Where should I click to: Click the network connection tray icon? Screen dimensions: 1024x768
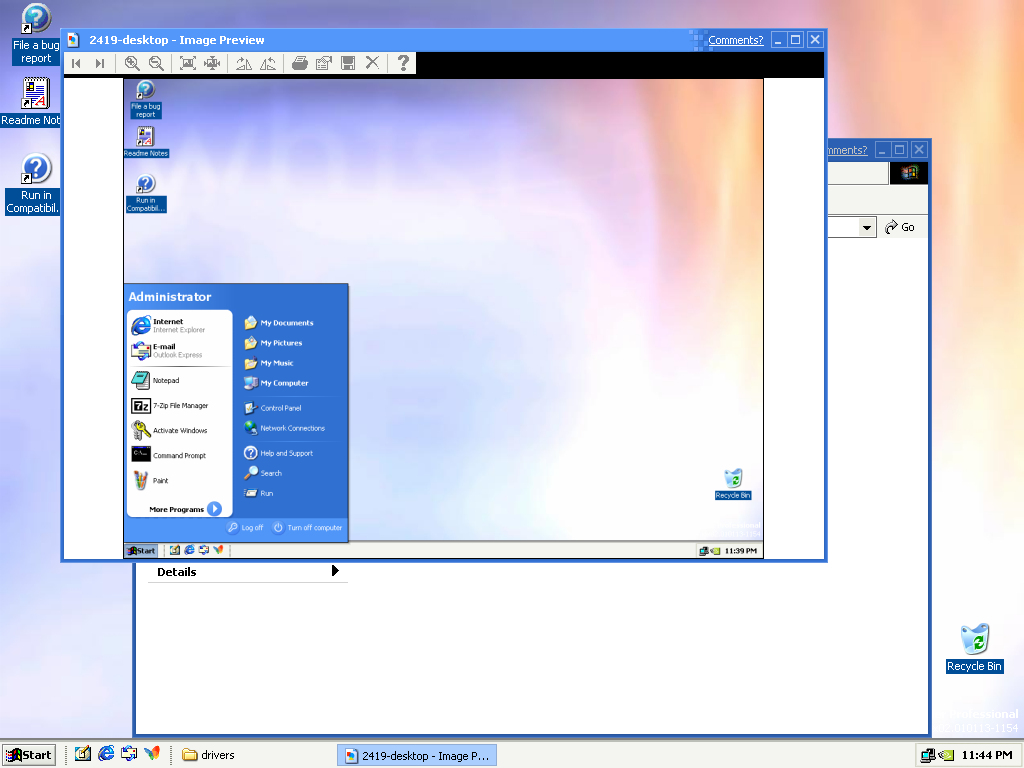tap(927, 756)
